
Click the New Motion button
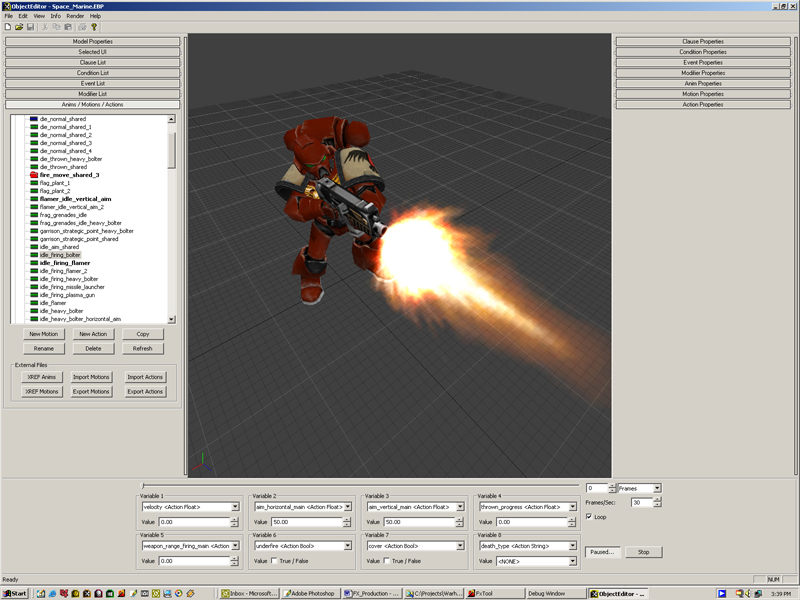[43, 334]
